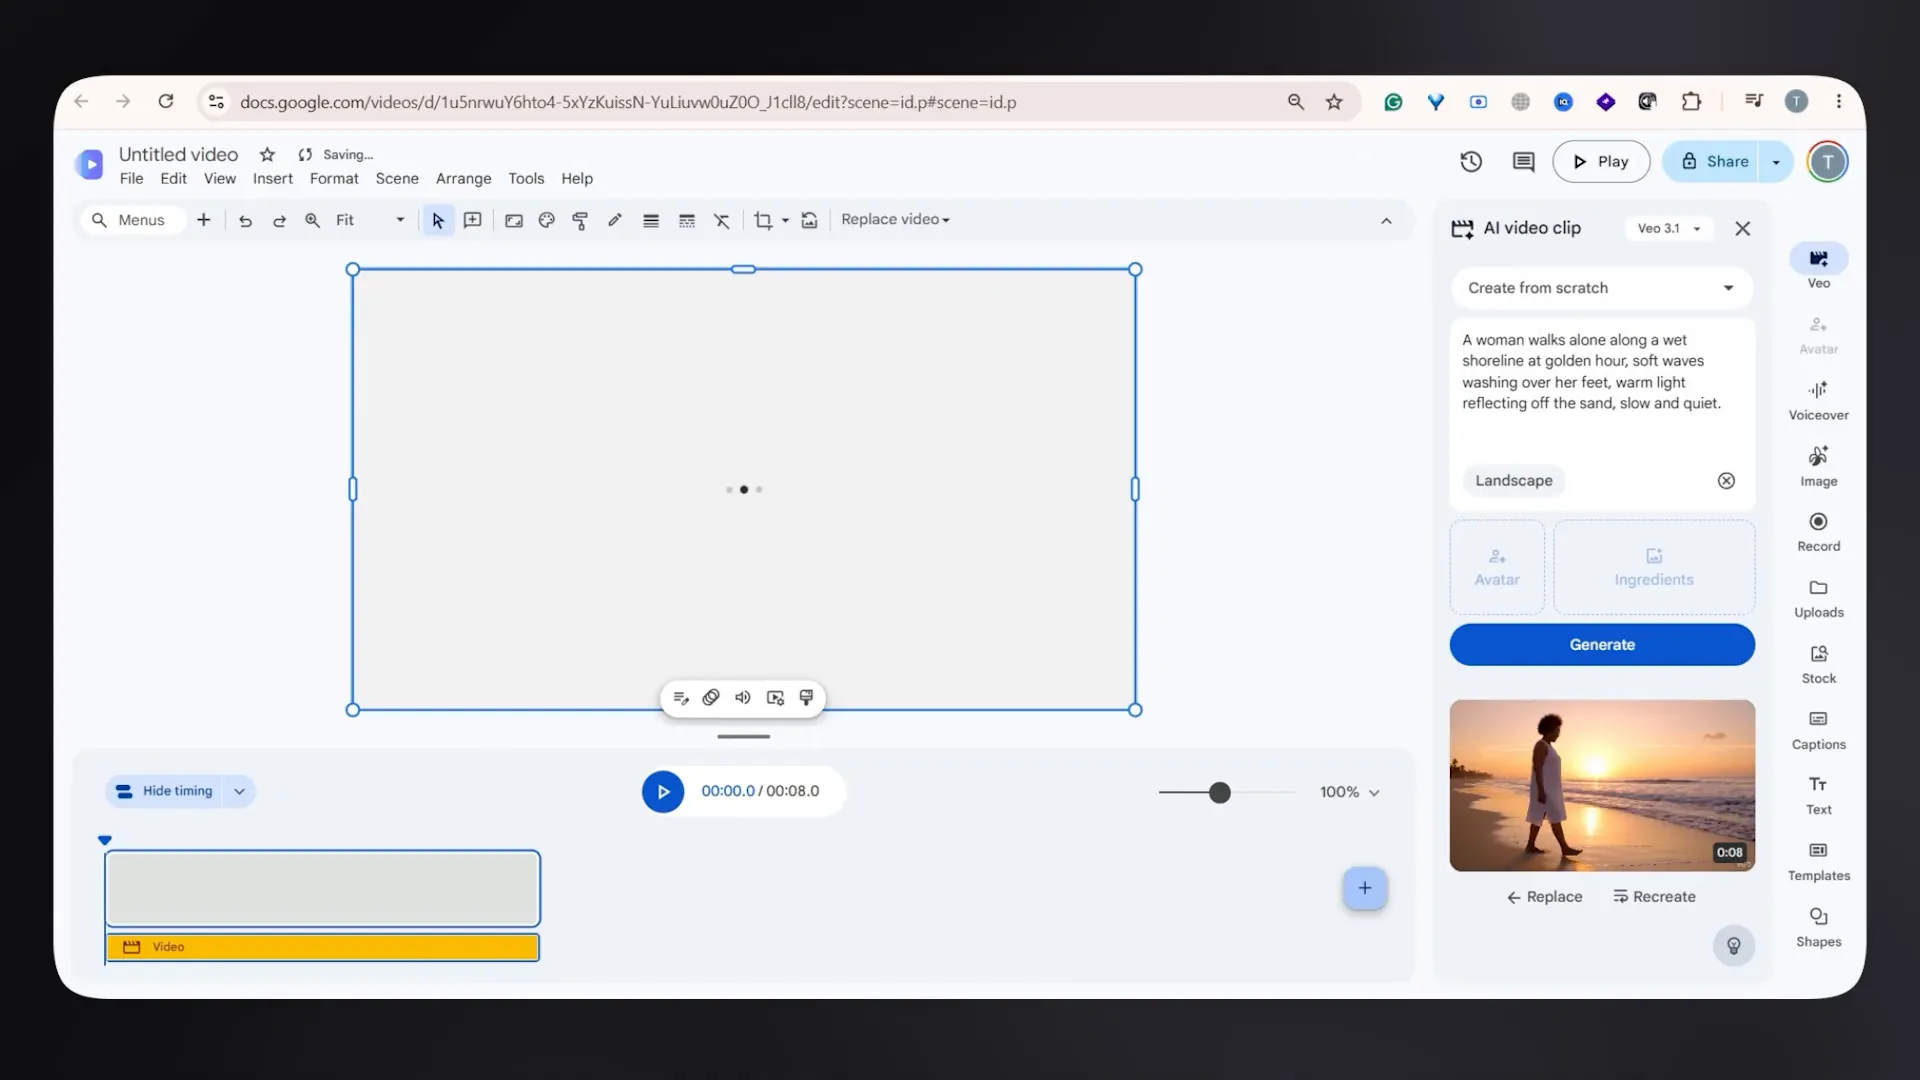Image resolution: width=1920 pixels, height=1080 pixels.
Task: Open the crop shape dropdown arrow
Action: (785, 221)
